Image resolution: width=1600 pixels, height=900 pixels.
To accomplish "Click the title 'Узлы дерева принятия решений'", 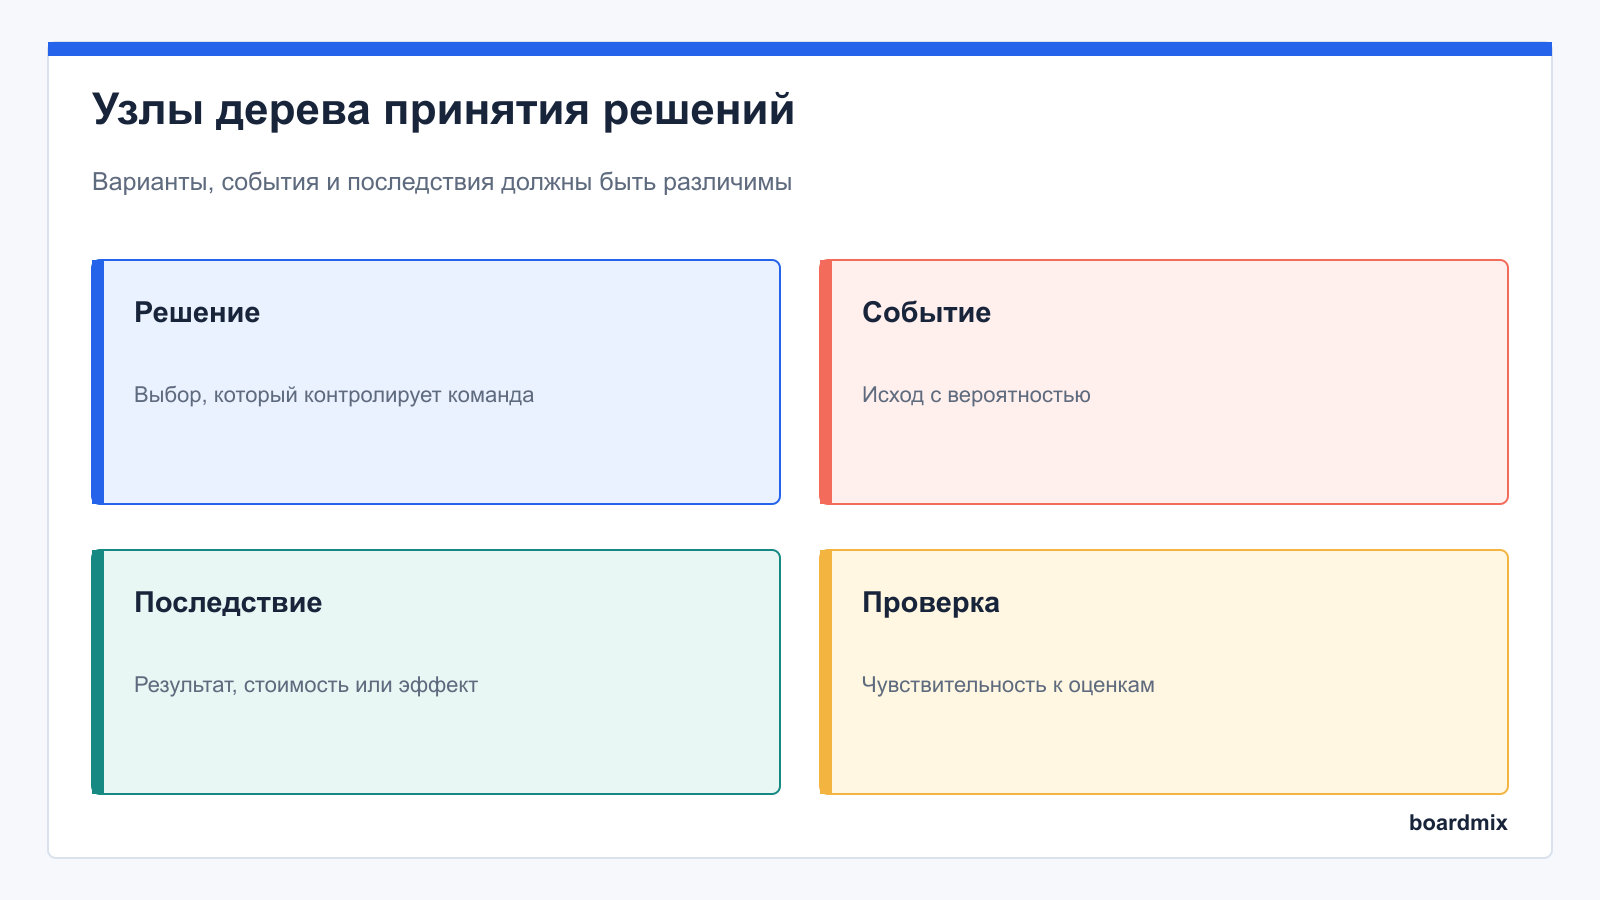I will click(x=443, y=110).
